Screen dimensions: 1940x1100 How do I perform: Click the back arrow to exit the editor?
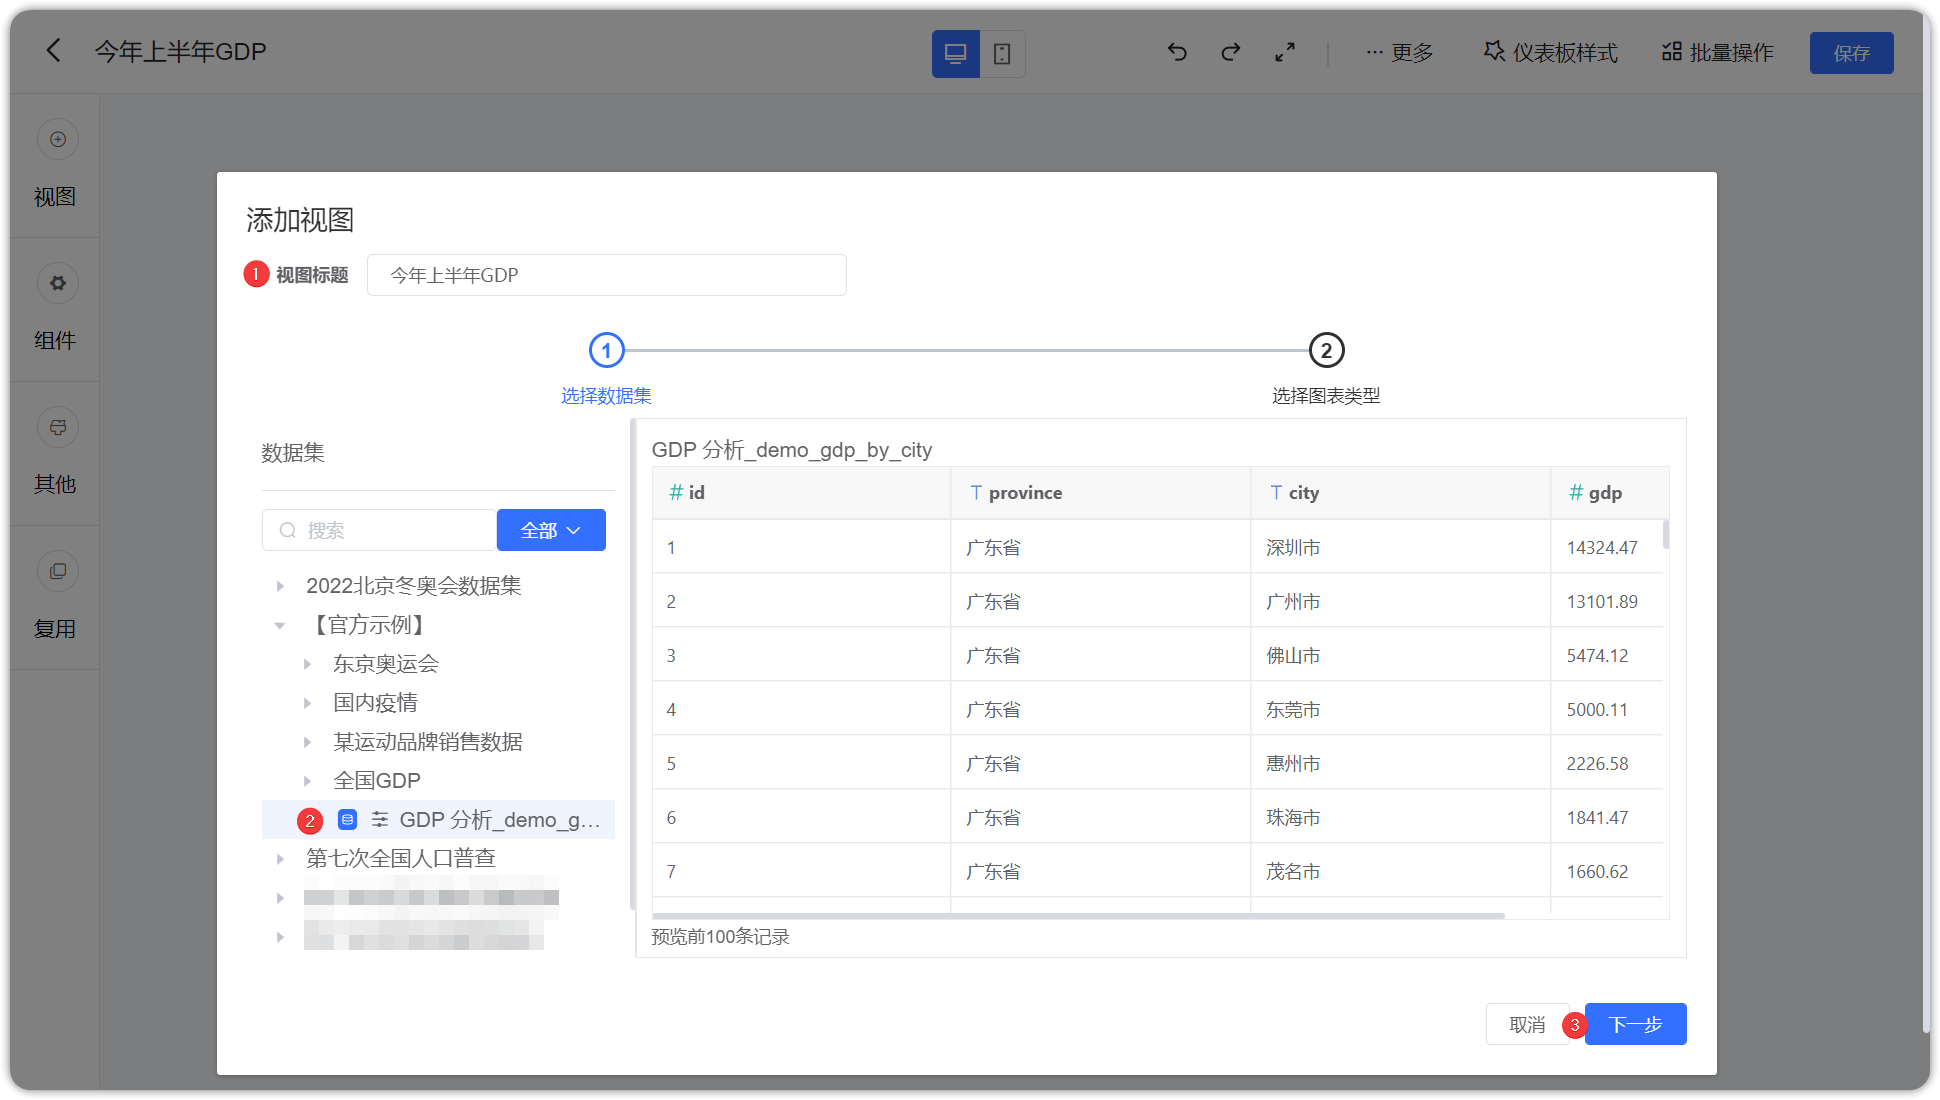53,50
